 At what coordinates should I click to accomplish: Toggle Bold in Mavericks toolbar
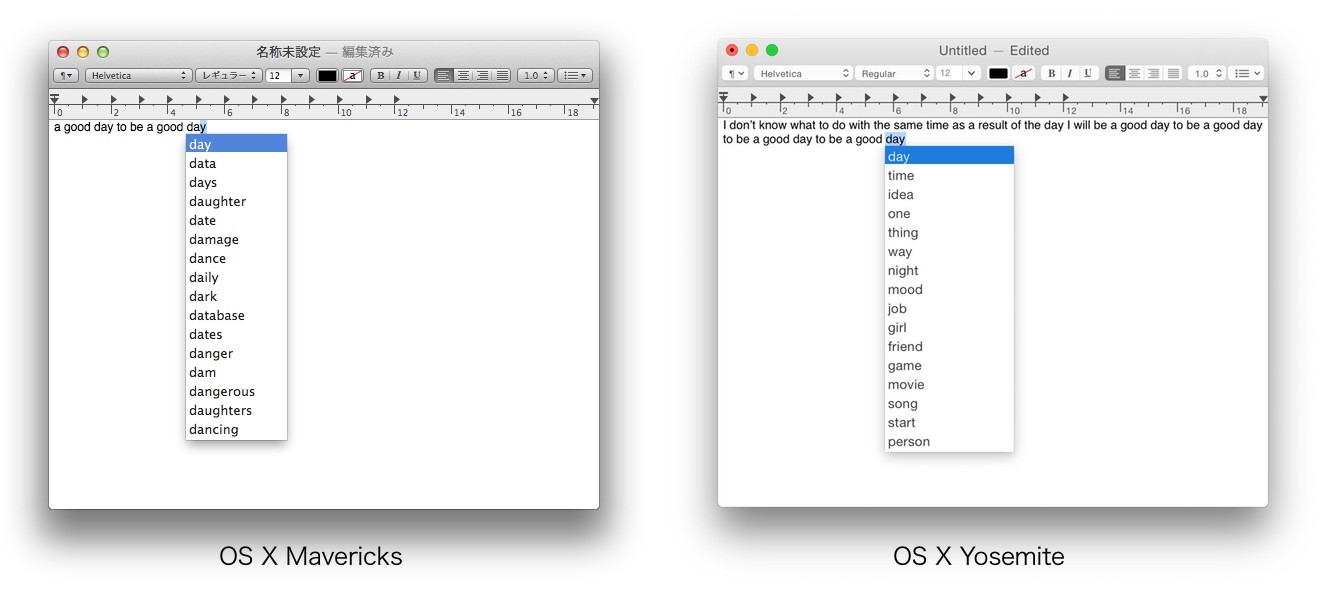point(381,76)
